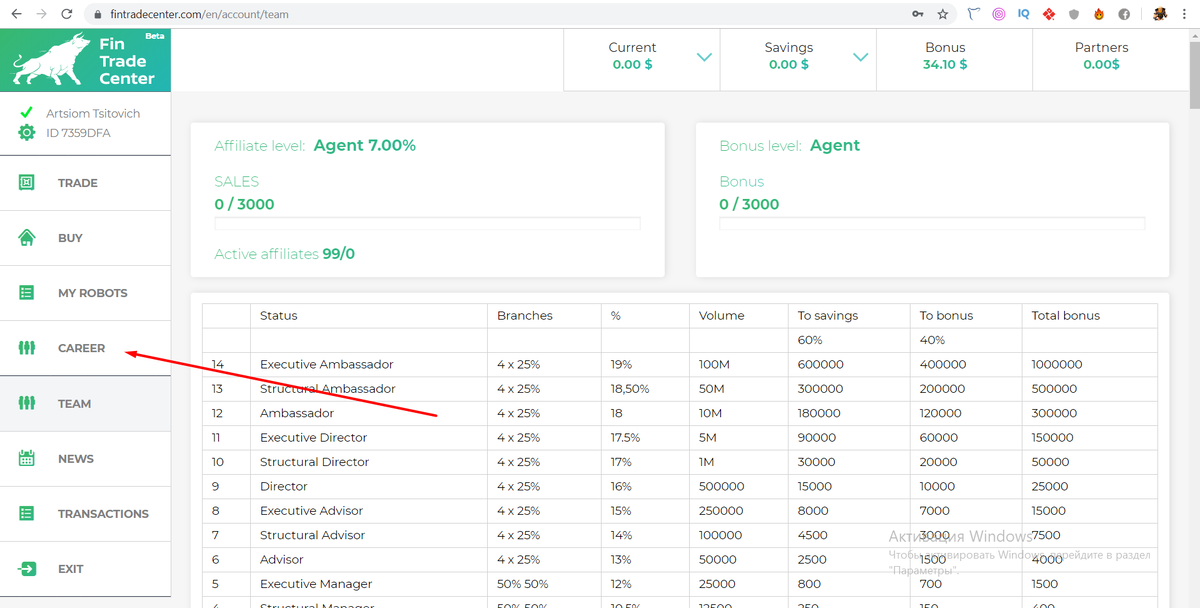Image resolution: width=1200 pixels, height=608 pixels.
Task: Open the flame face extension icon
Action: point(1099,14)
